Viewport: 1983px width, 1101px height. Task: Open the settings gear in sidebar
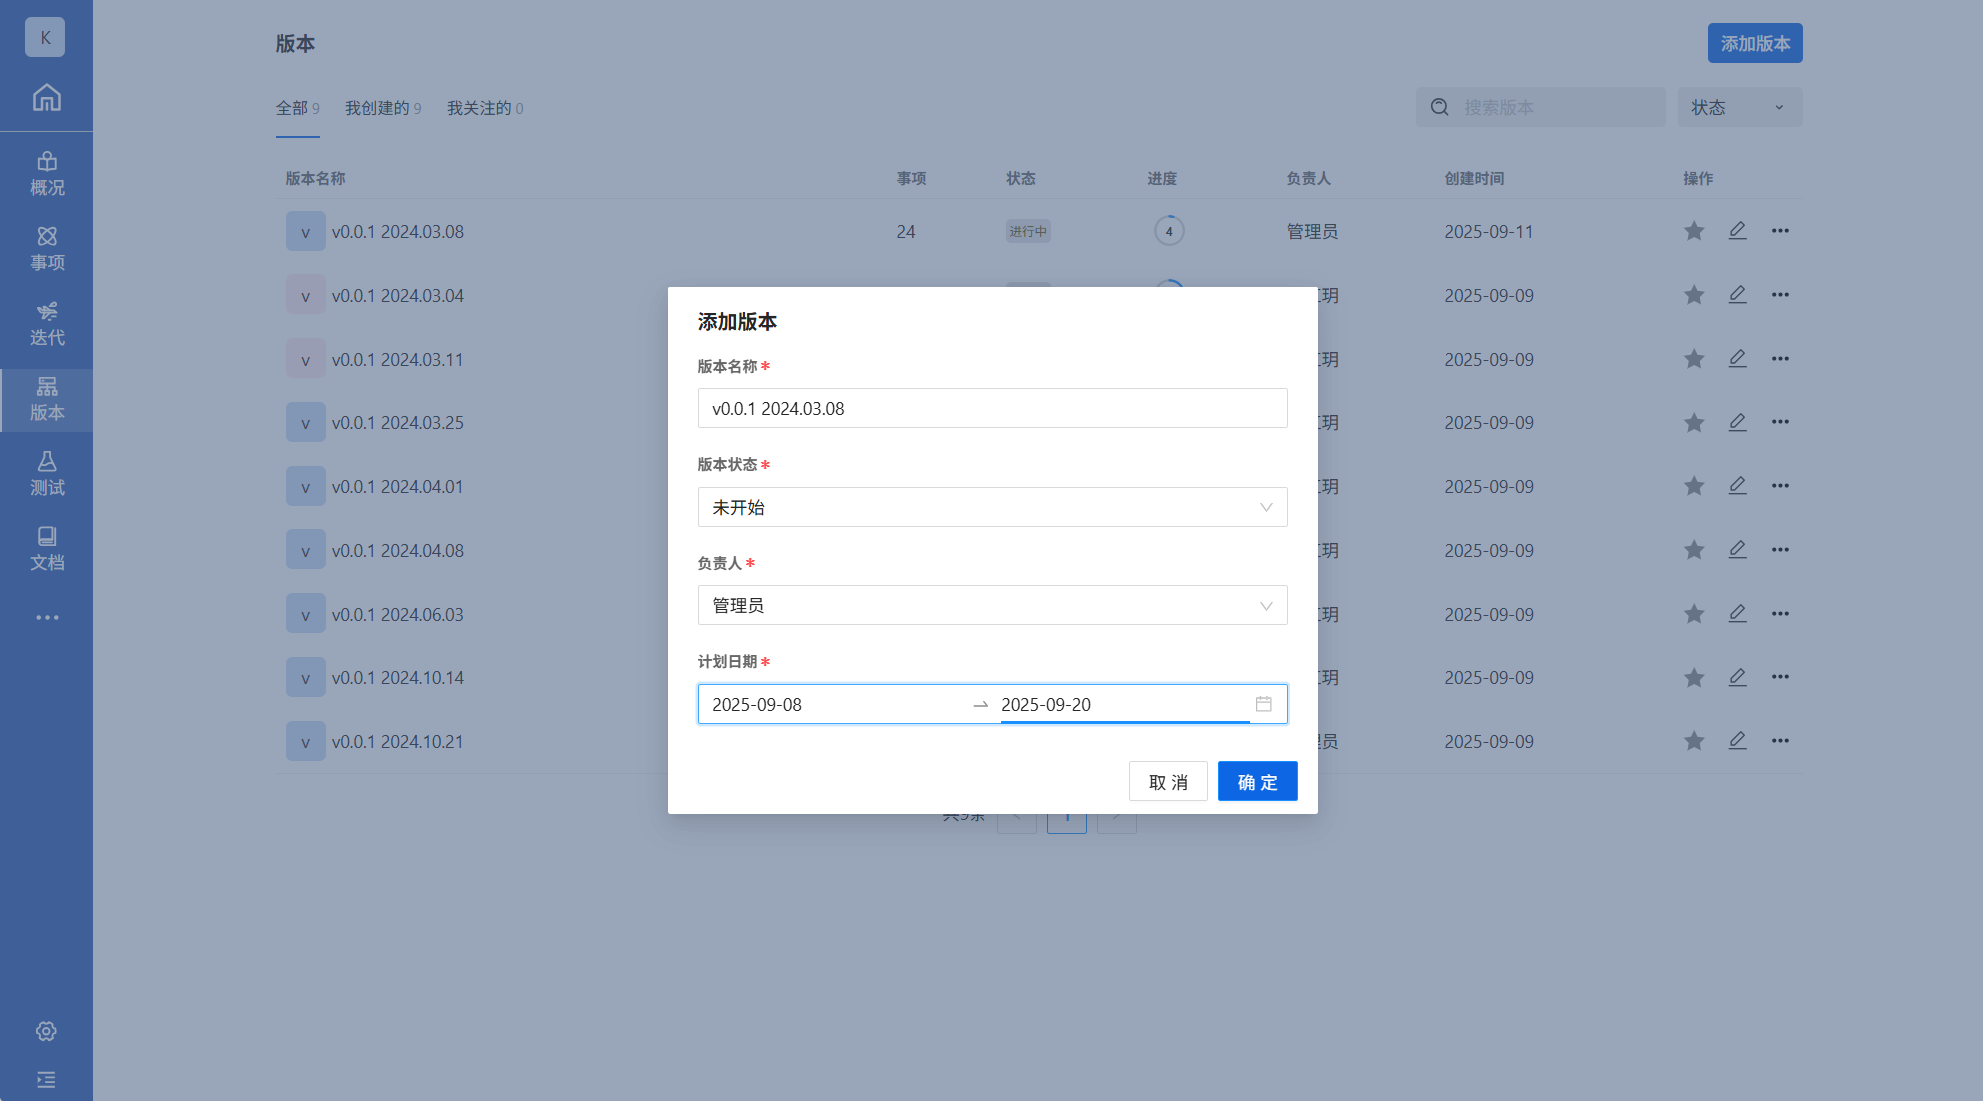point(46,1031)
